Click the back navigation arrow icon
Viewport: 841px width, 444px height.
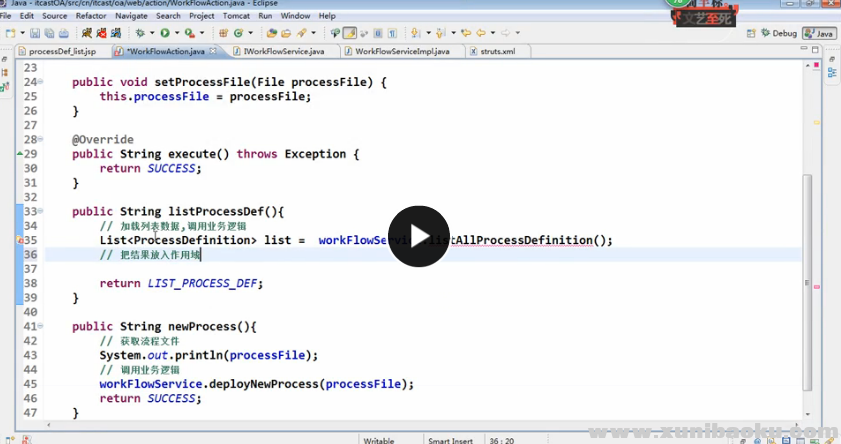(x=479, y=33)
